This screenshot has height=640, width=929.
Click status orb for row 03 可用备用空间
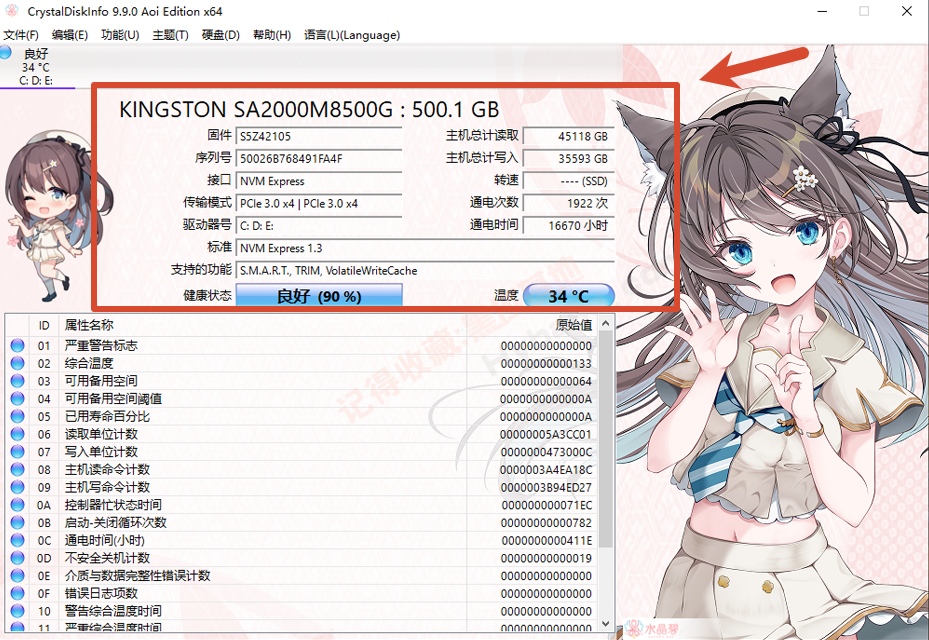17,381
